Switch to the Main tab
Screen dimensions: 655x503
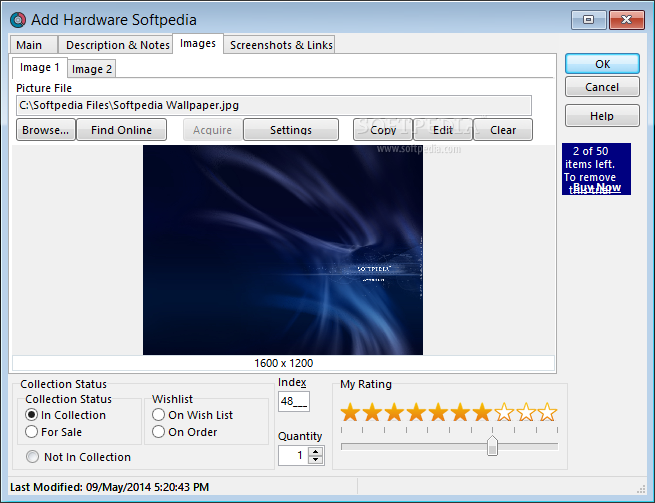pyautogui.click(x=33, y=45)
